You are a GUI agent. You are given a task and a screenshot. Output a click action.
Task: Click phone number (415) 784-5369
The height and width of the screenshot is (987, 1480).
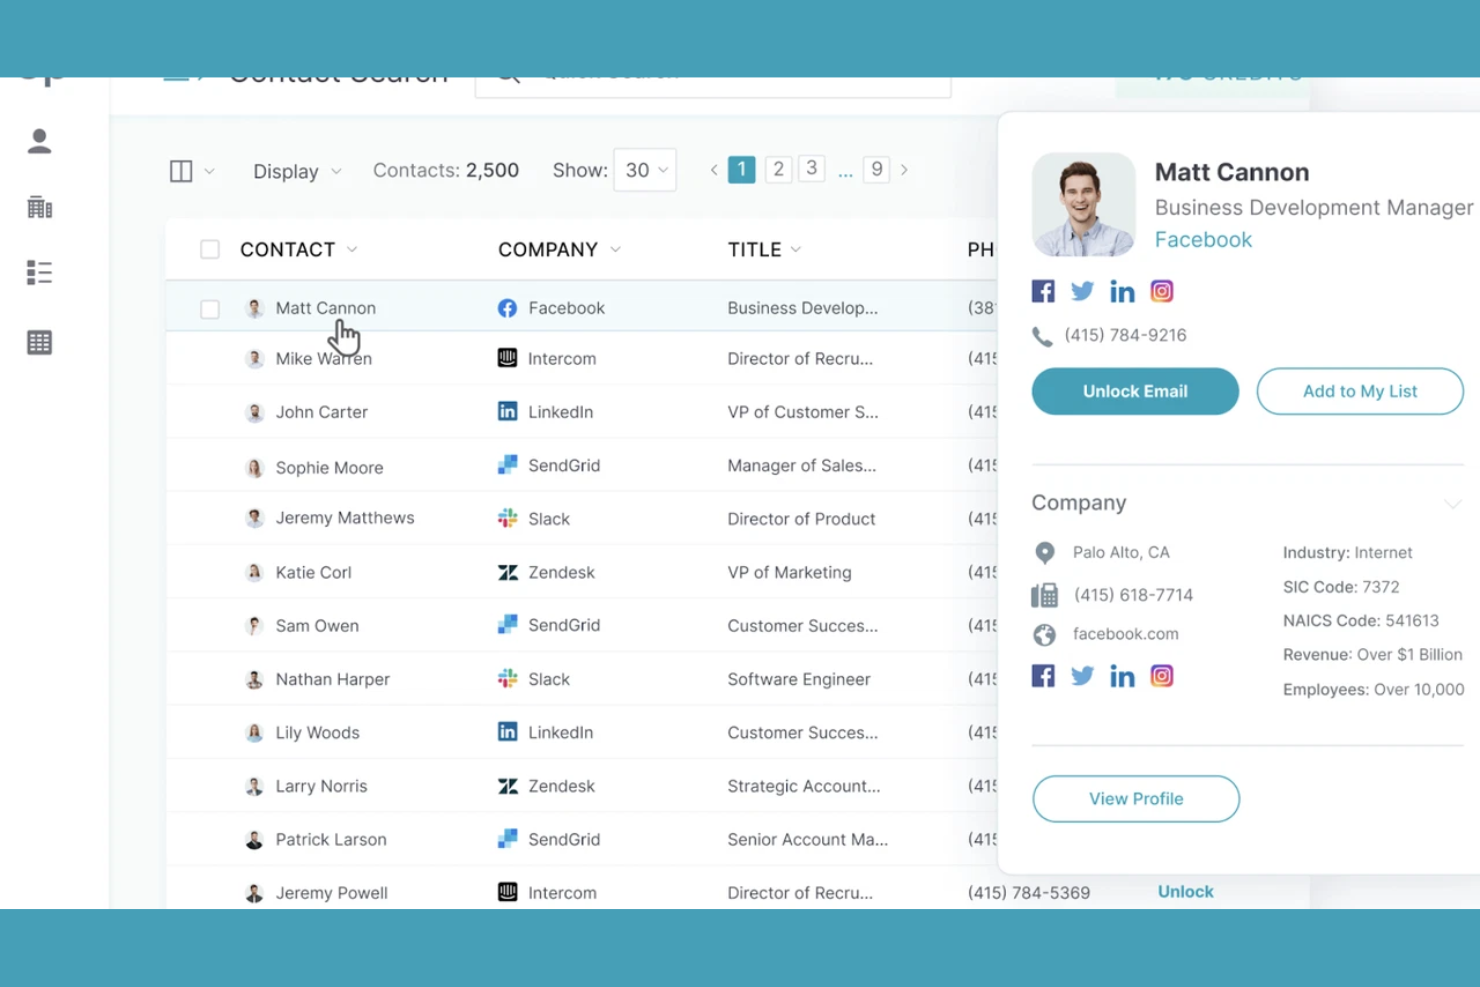(x=1029, y=892)
